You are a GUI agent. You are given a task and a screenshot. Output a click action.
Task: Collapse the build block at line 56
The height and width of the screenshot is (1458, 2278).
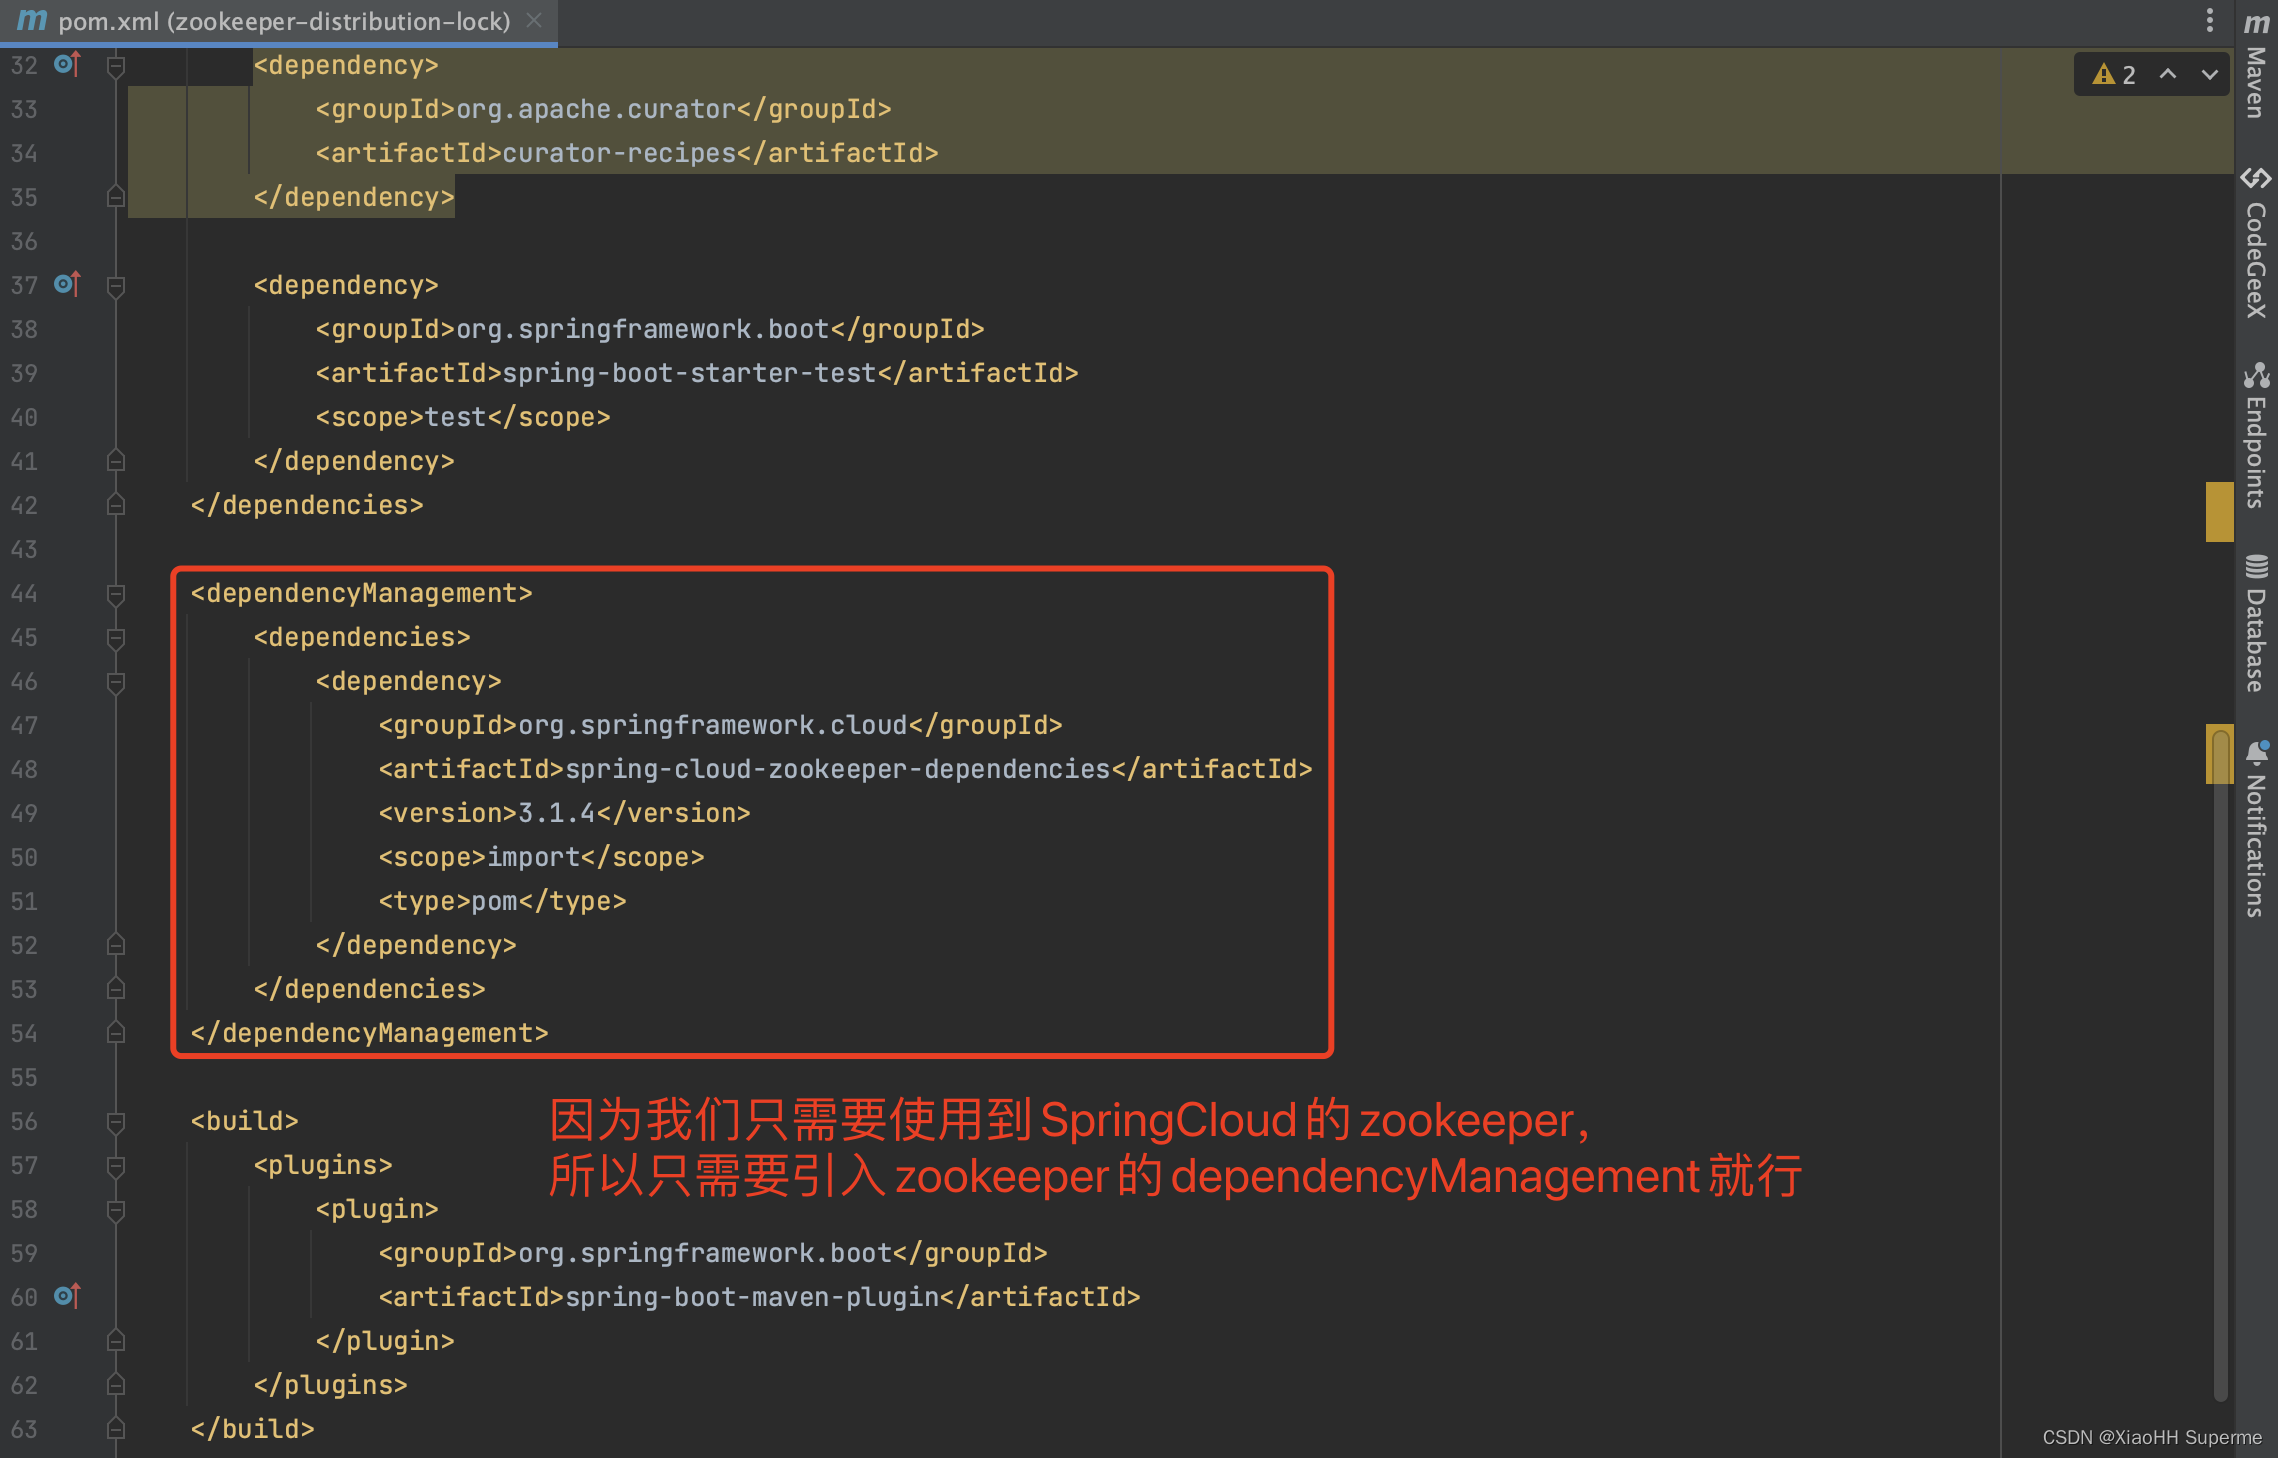[116, 1122]
